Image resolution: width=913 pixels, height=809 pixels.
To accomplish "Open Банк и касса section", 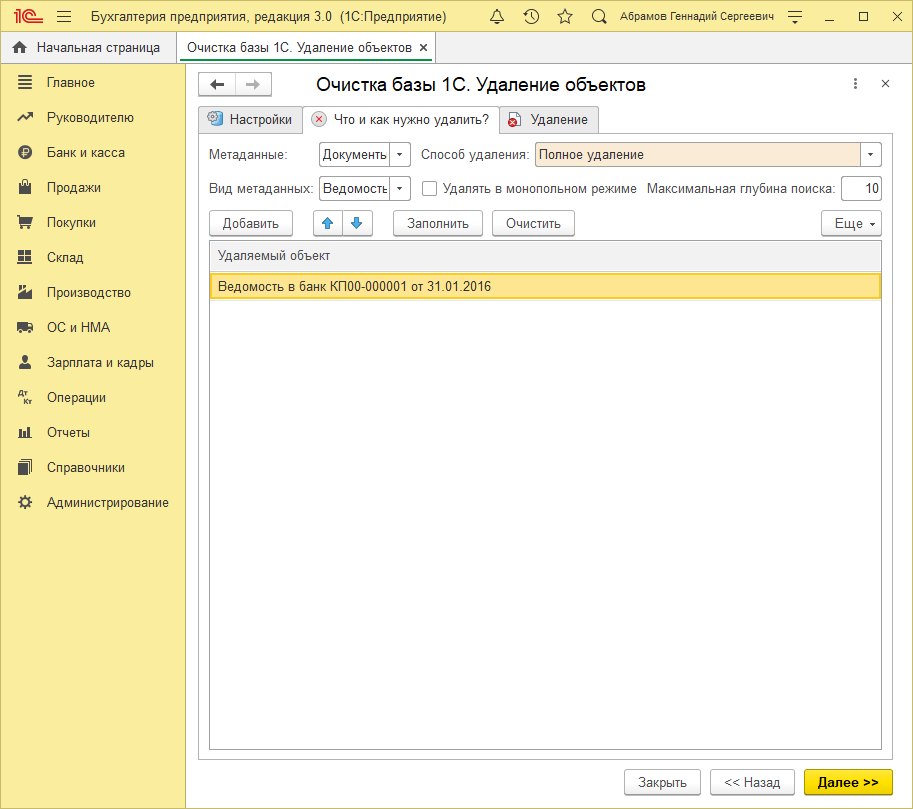I will 86,153.
